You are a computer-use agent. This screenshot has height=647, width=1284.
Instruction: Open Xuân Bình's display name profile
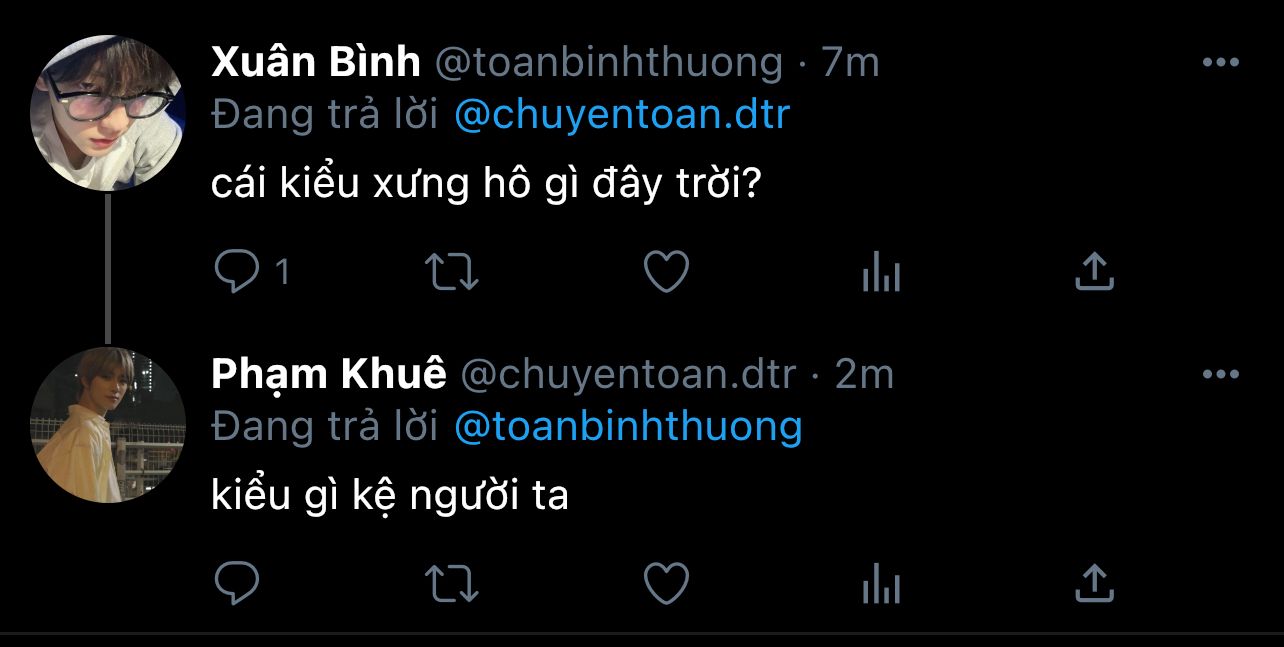pyautogui.click(x=316, y=63)
